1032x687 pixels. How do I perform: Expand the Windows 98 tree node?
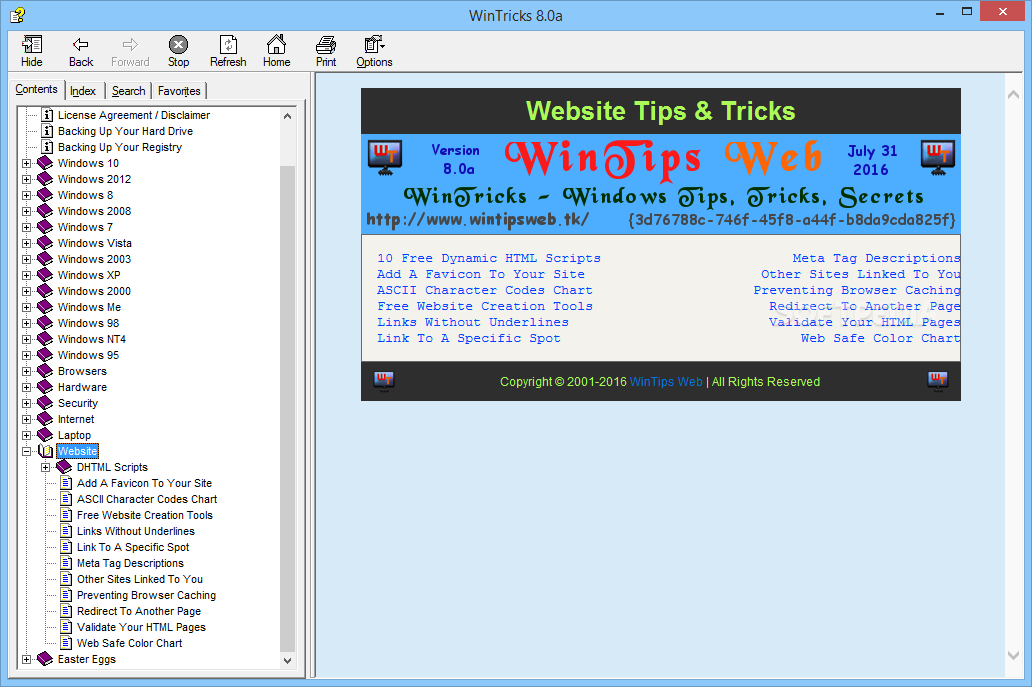click(x=26, y=323)
